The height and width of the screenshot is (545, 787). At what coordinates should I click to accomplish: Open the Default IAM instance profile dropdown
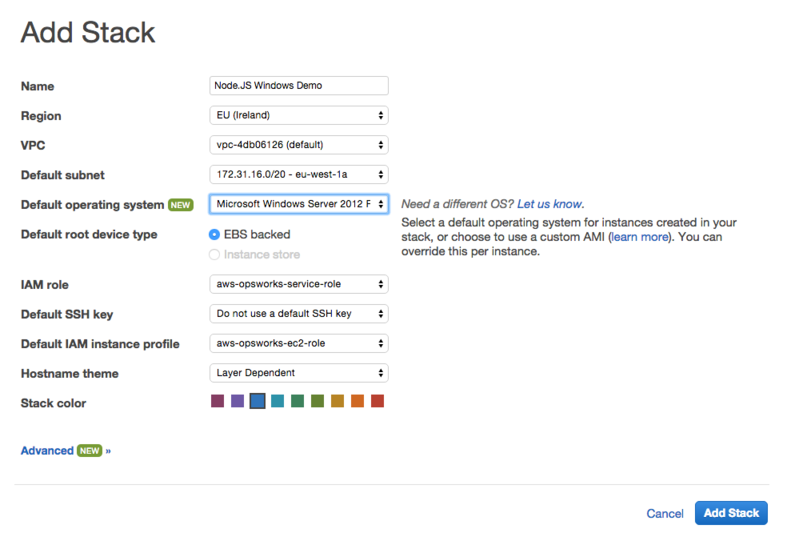pos(299,343)
